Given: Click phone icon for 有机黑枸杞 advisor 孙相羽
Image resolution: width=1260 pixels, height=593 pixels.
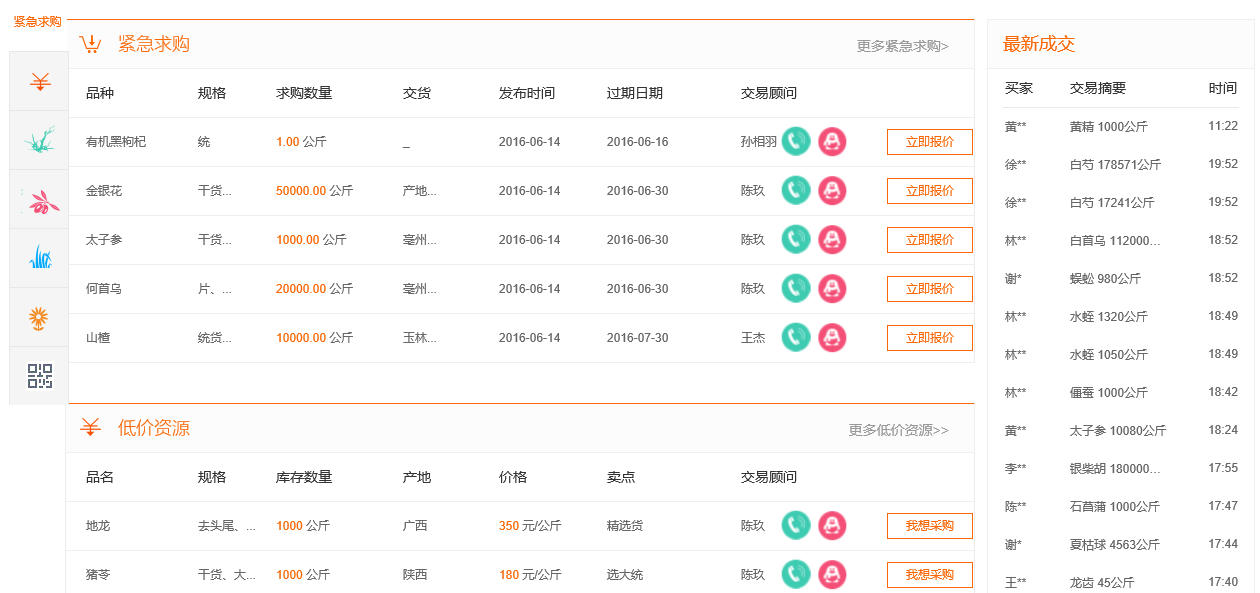Looking at the screenshot, I should (796, 142).
